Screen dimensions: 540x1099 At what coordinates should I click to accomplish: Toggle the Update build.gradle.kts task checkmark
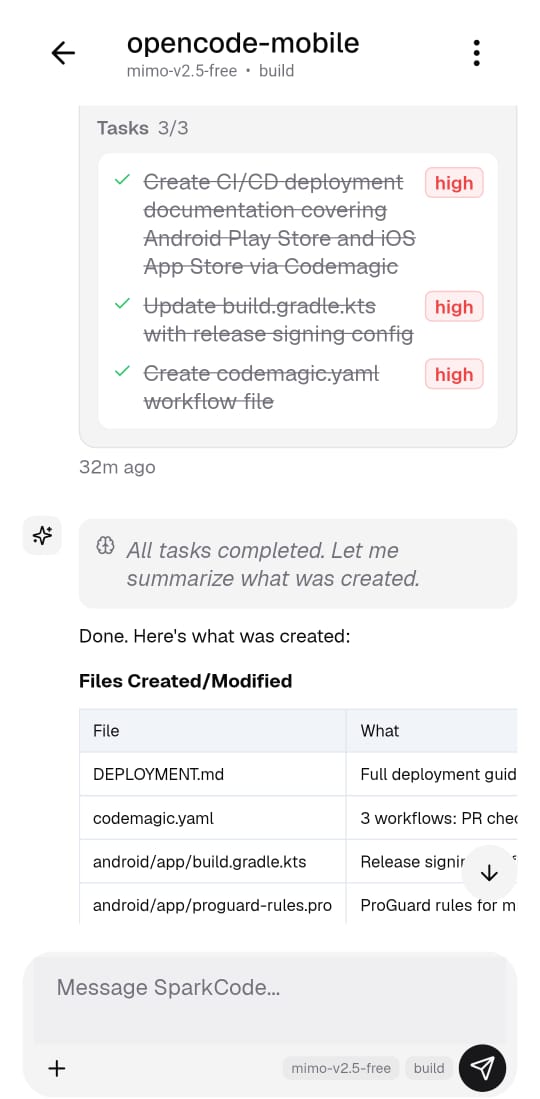122,304
